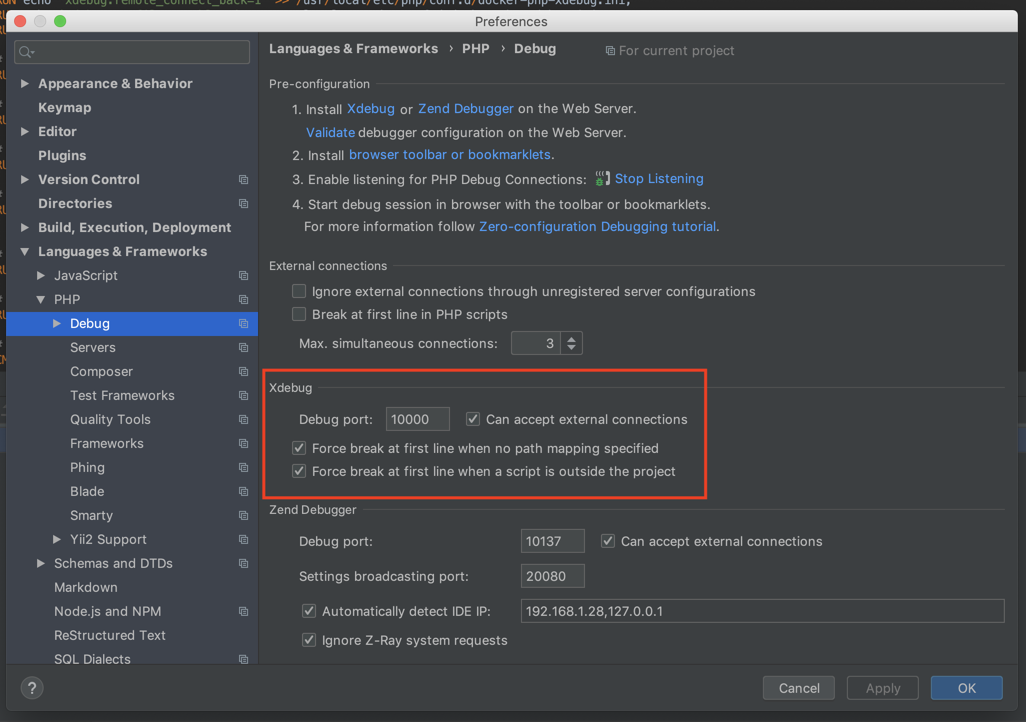The width and height of the screenshot is (1026, 722).
Task: Uncheck Automatically detect IDE IP
Action: point(309,611)
